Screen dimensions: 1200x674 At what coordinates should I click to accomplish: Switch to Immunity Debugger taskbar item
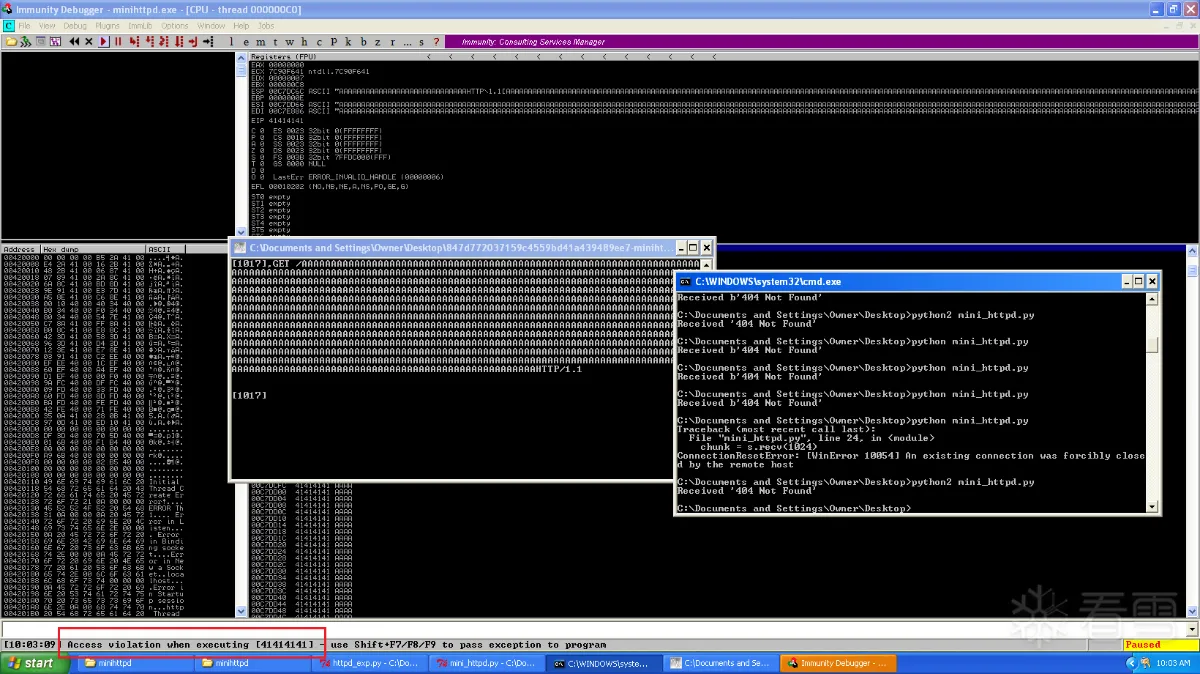836,663
